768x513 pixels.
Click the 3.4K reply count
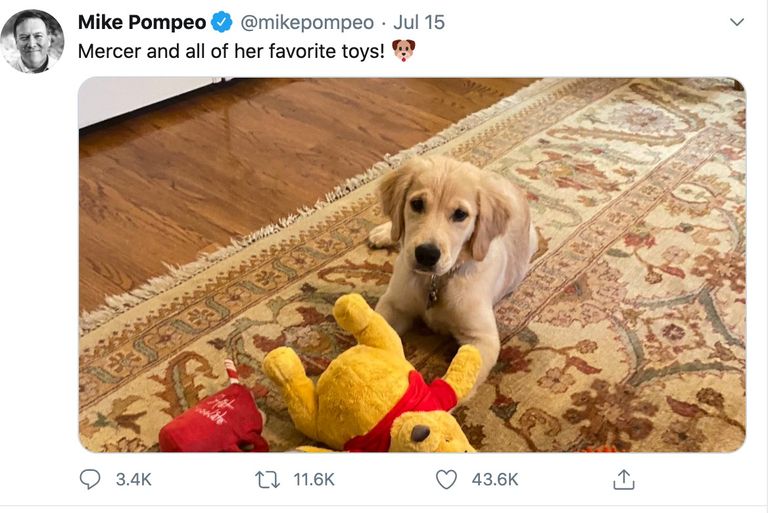coord(133,479)
